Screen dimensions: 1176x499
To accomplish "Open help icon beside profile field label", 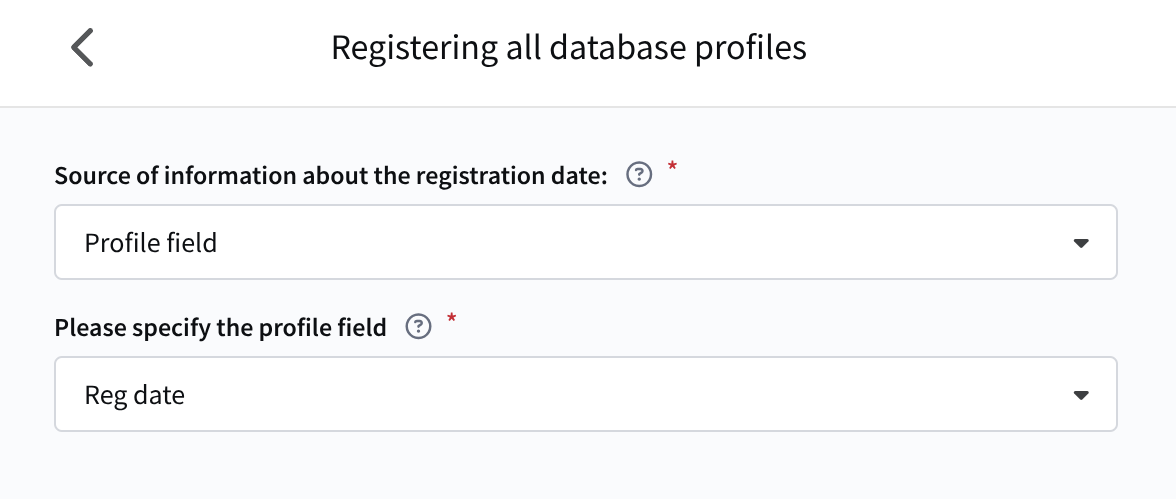I will click(x=419, y=327).
